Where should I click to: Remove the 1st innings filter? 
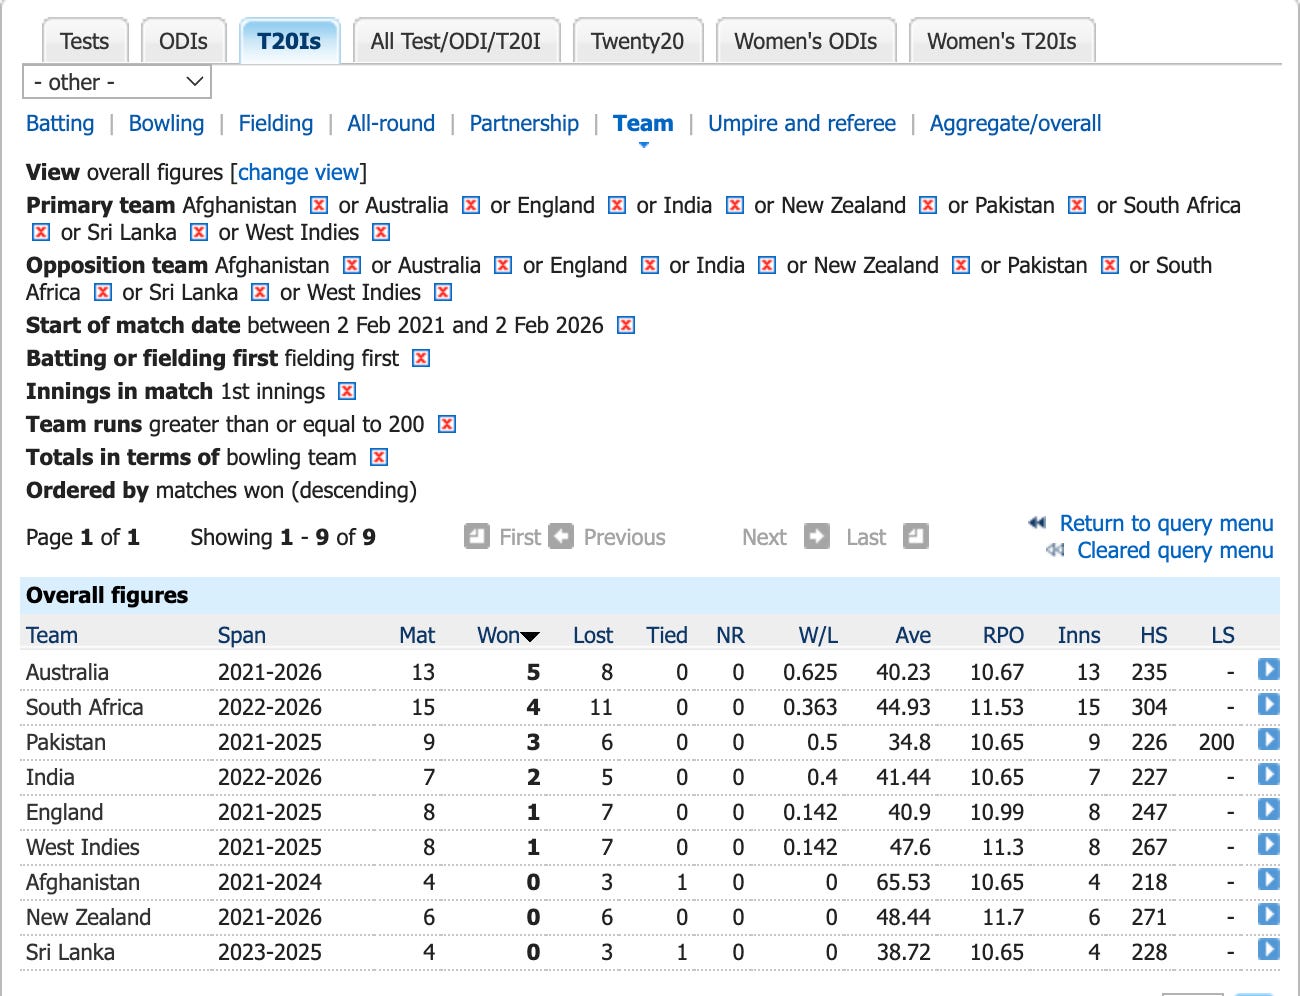pyautogui.click(x=347, y=391)
